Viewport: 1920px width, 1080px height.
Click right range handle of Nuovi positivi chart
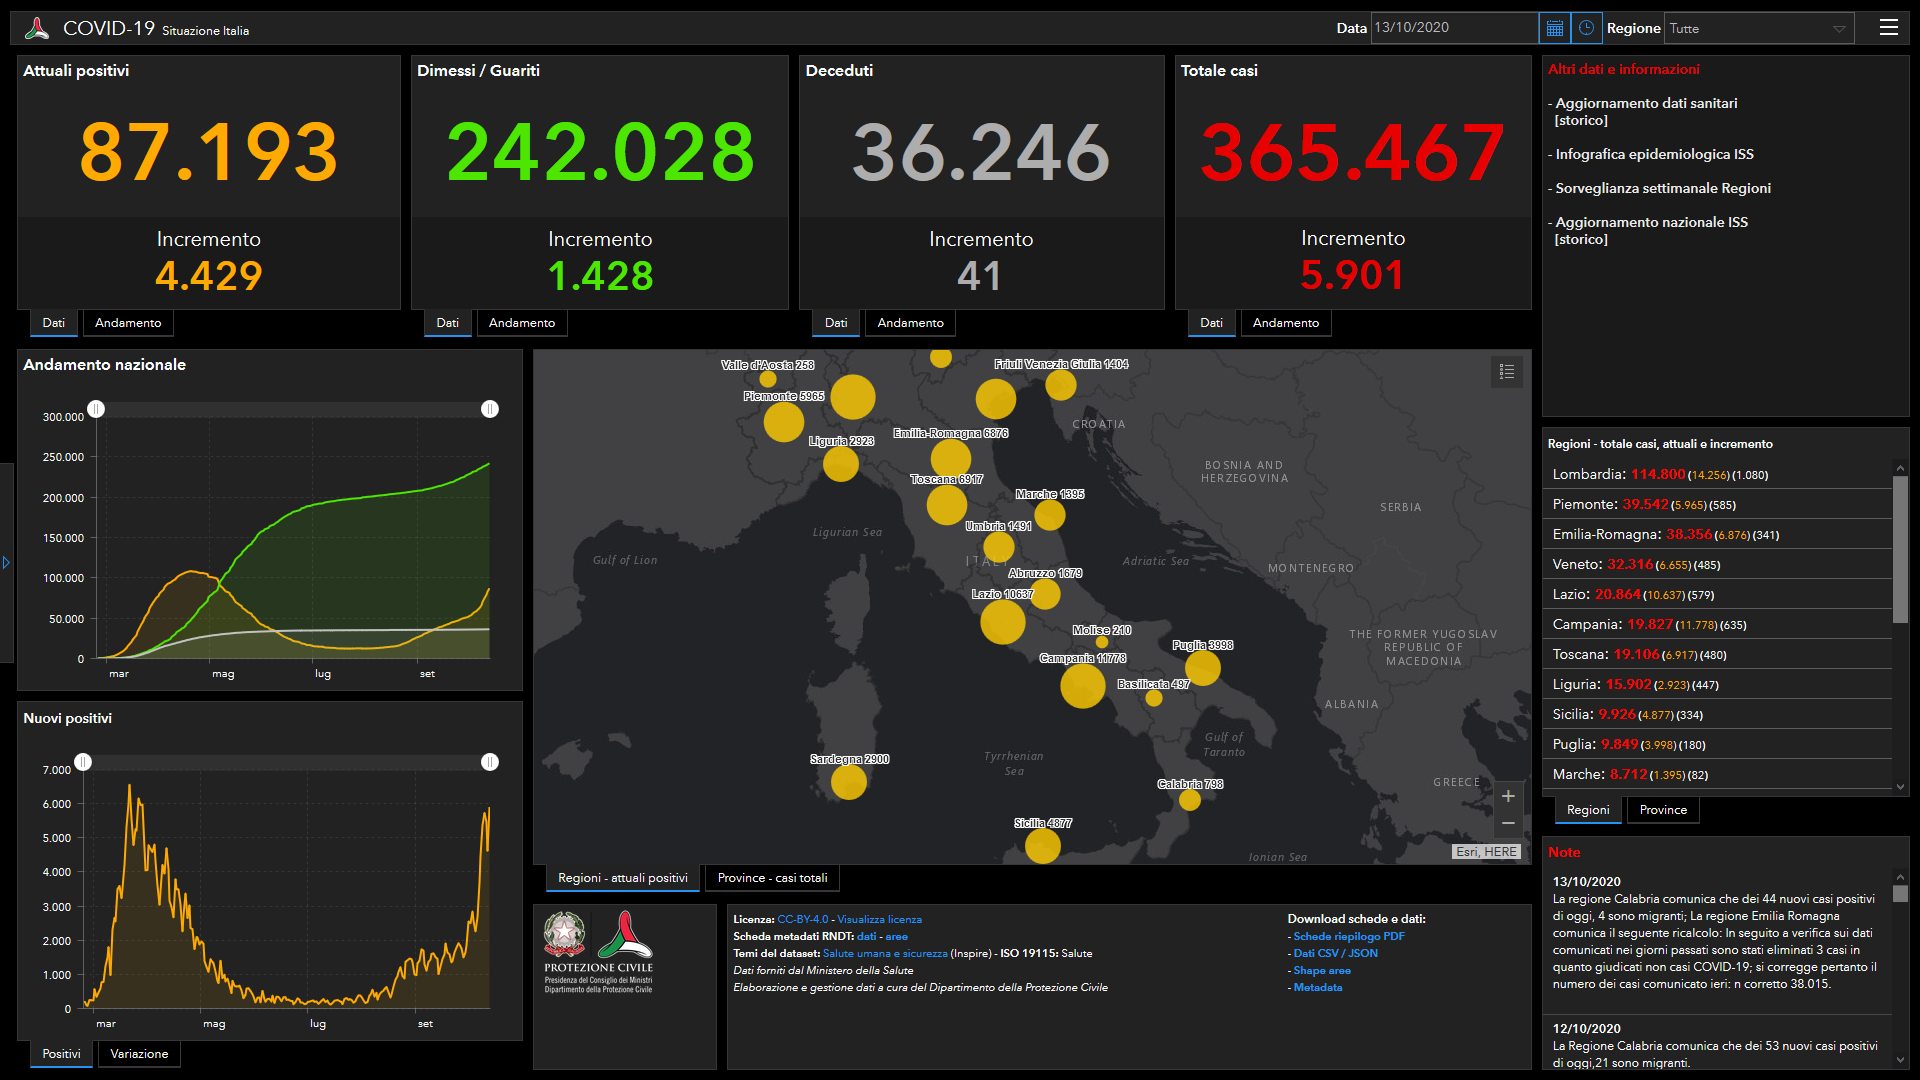click(490, 762)
